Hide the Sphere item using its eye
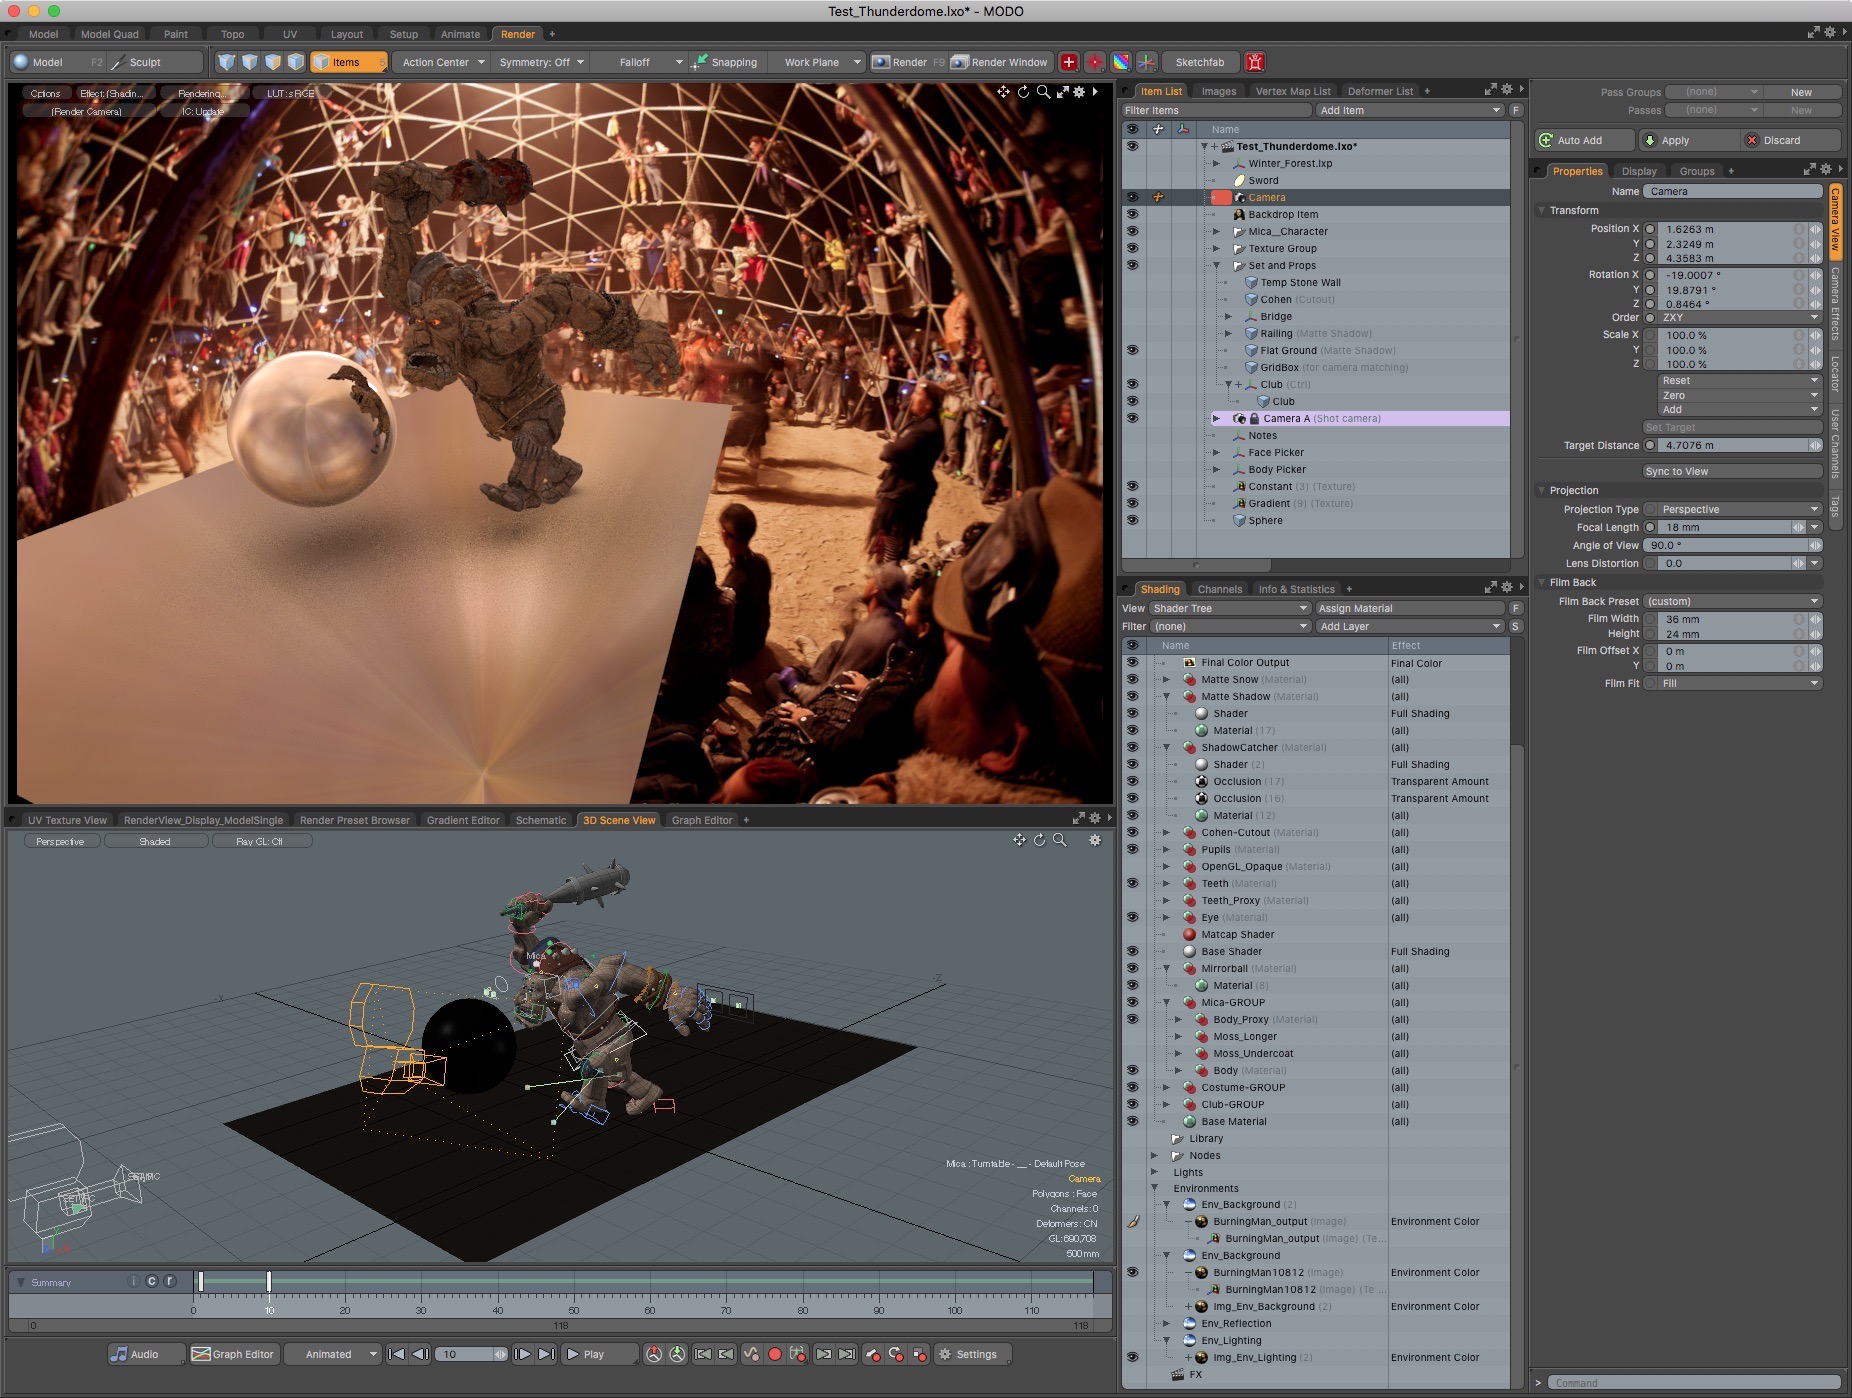The width and height of the screenshot is (1852, 1398). pyautogui.click(x=1132, y=520)
